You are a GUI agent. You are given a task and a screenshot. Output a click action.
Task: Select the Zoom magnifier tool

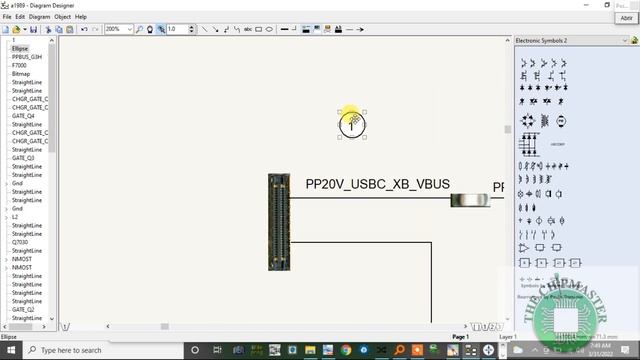click(140, 29)
